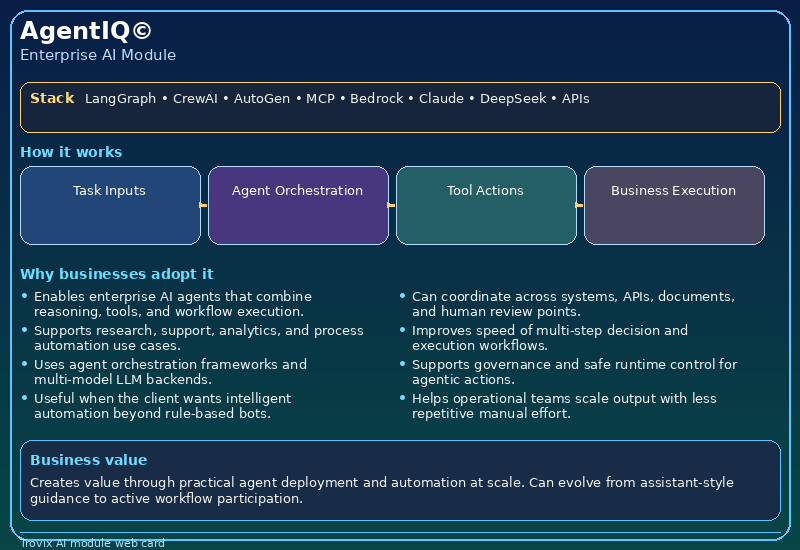The width and height of the screenshot is (800, 550).
Task: Click connector between Tool Actions and Business Execution
Action: click(580, 205)
